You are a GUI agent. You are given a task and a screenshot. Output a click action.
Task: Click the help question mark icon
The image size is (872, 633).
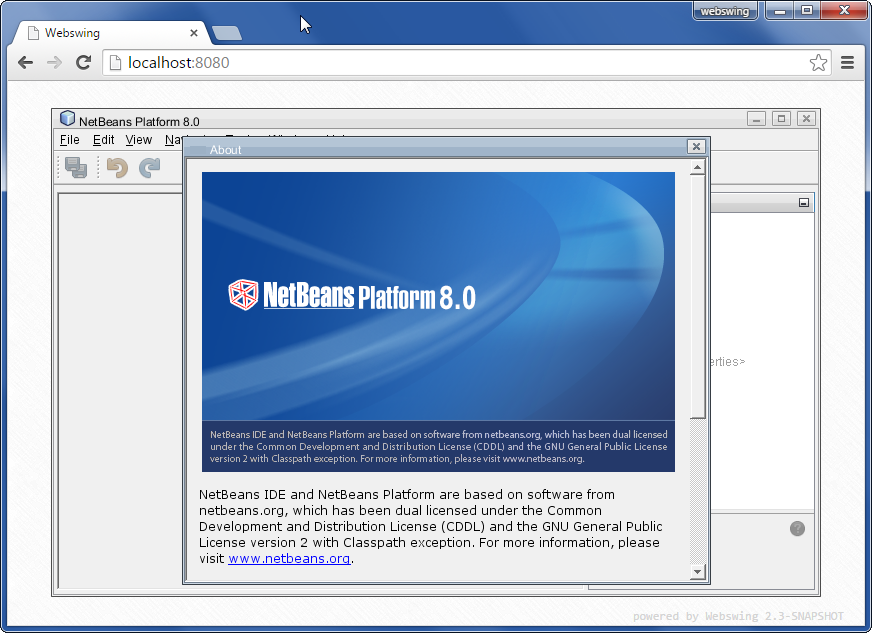(797, 528)
